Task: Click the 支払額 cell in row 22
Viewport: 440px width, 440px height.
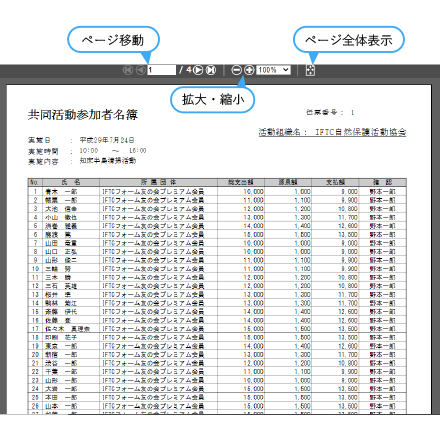Action: [335, 372]
